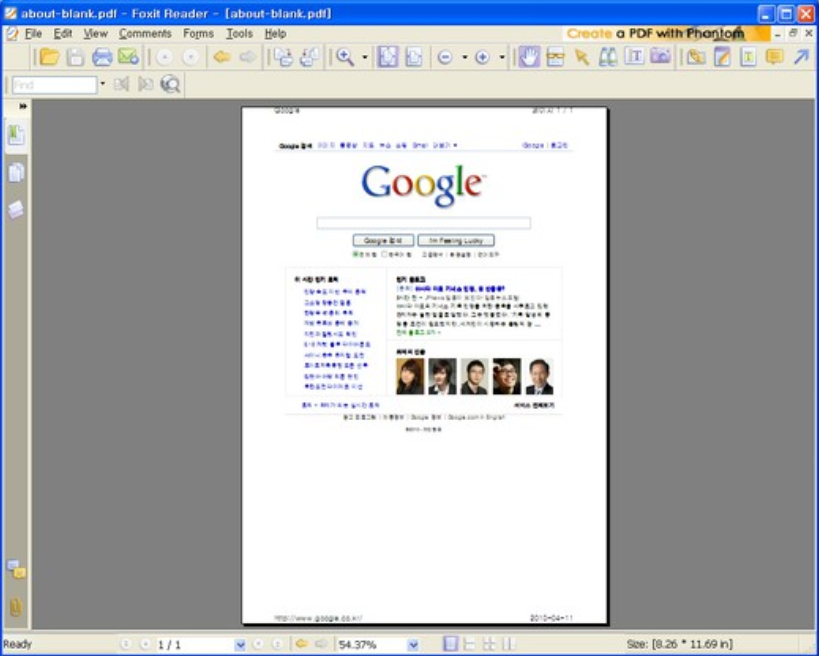Select the Zoom magnifier tool
The height and width of the screenshot is (656, 819).
click(345, 56)
